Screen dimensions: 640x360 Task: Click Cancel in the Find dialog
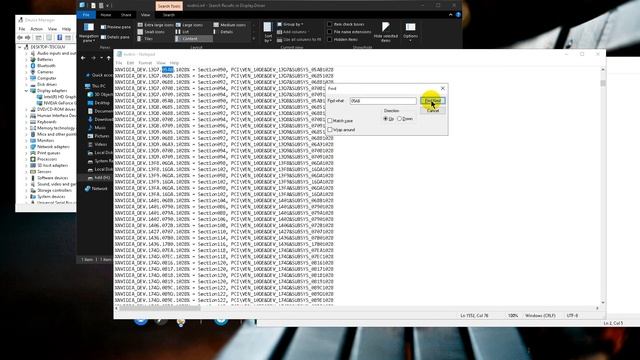[433, 111]
